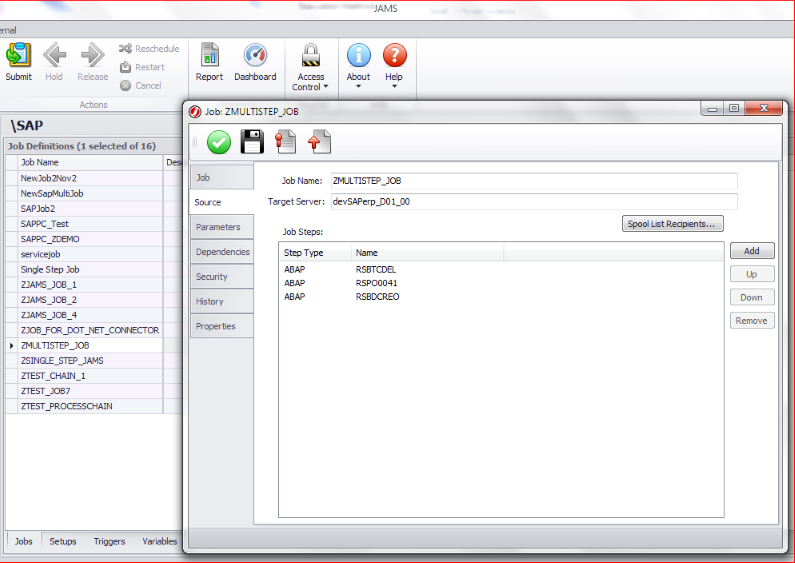Screen dimensions: 795x563
Task: Select SAPJob2 in job list
Action: click(90, 208)
